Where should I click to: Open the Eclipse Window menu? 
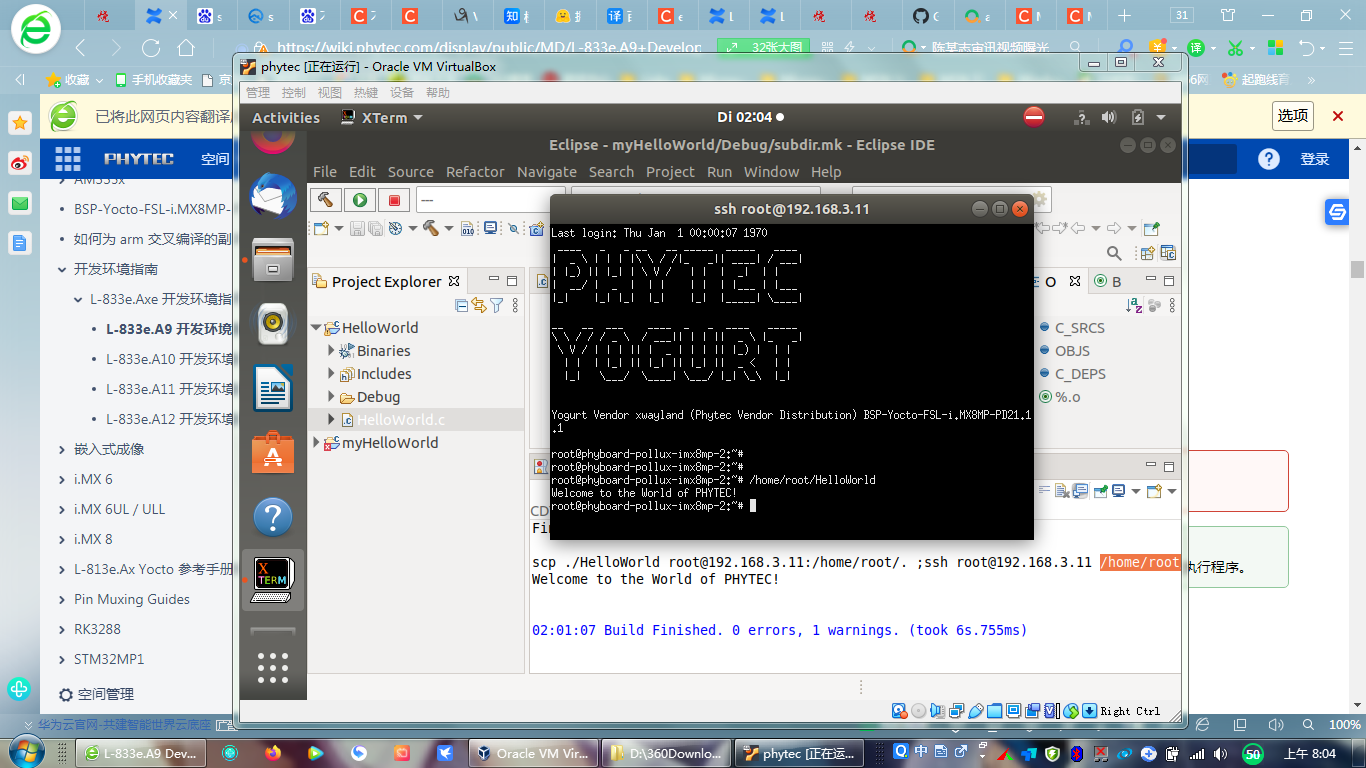tap(771, 171)
